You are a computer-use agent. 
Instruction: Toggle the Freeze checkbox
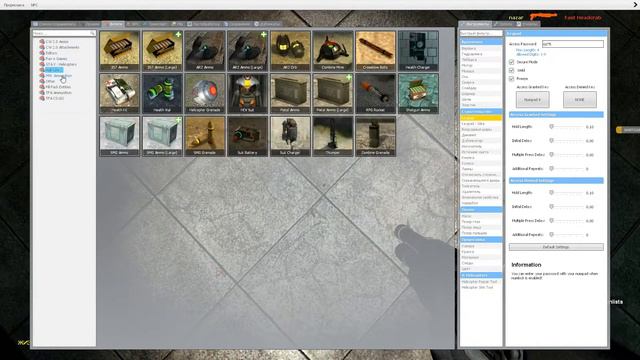tap(511, 78)
